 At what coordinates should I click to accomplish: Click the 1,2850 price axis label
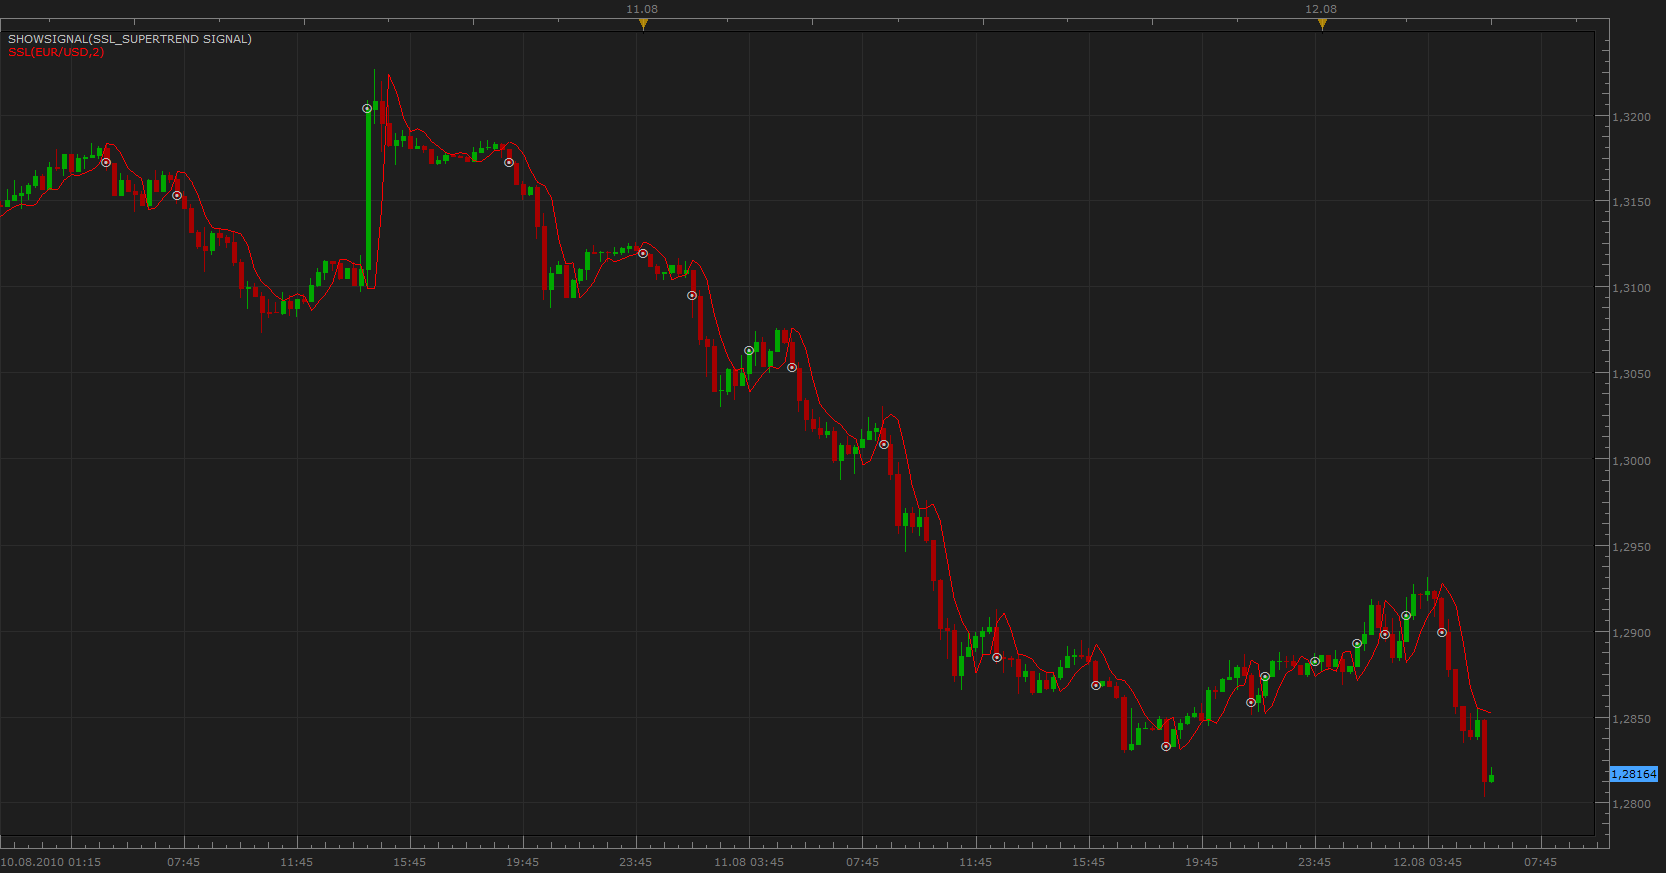tap(1632, 719)
